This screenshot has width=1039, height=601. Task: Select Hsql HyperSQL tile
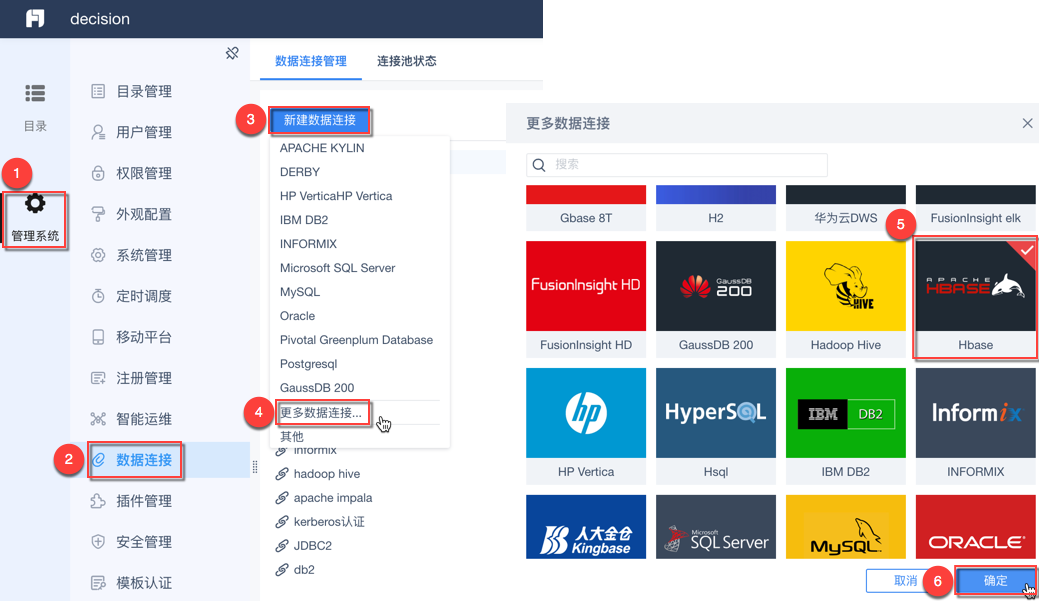click(x=716, y=426)
